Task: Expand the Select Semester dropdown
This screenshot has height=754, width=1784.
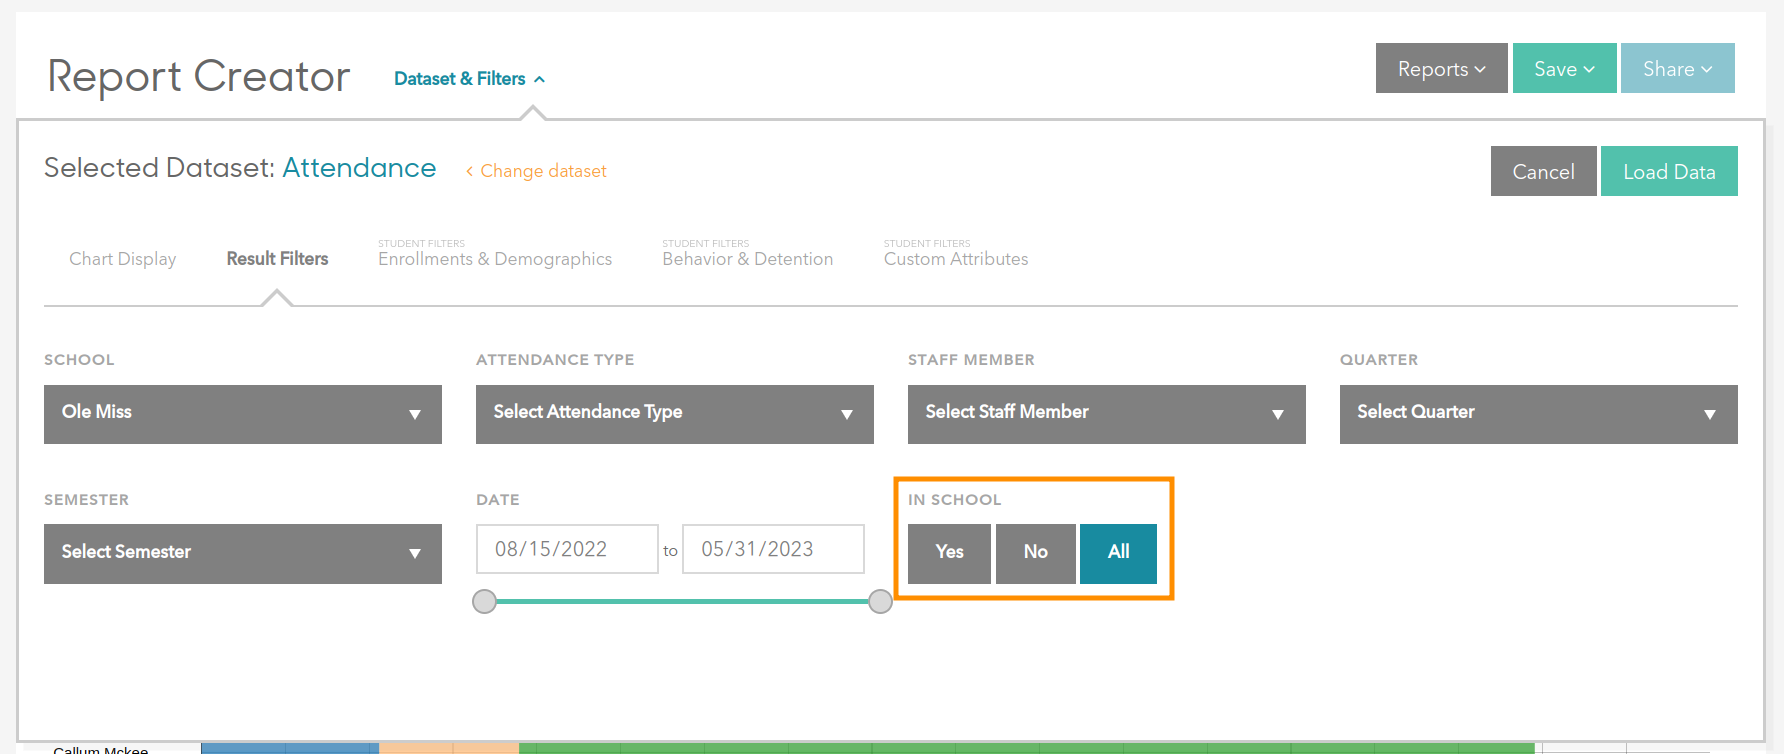Action: tap(242, 554)
